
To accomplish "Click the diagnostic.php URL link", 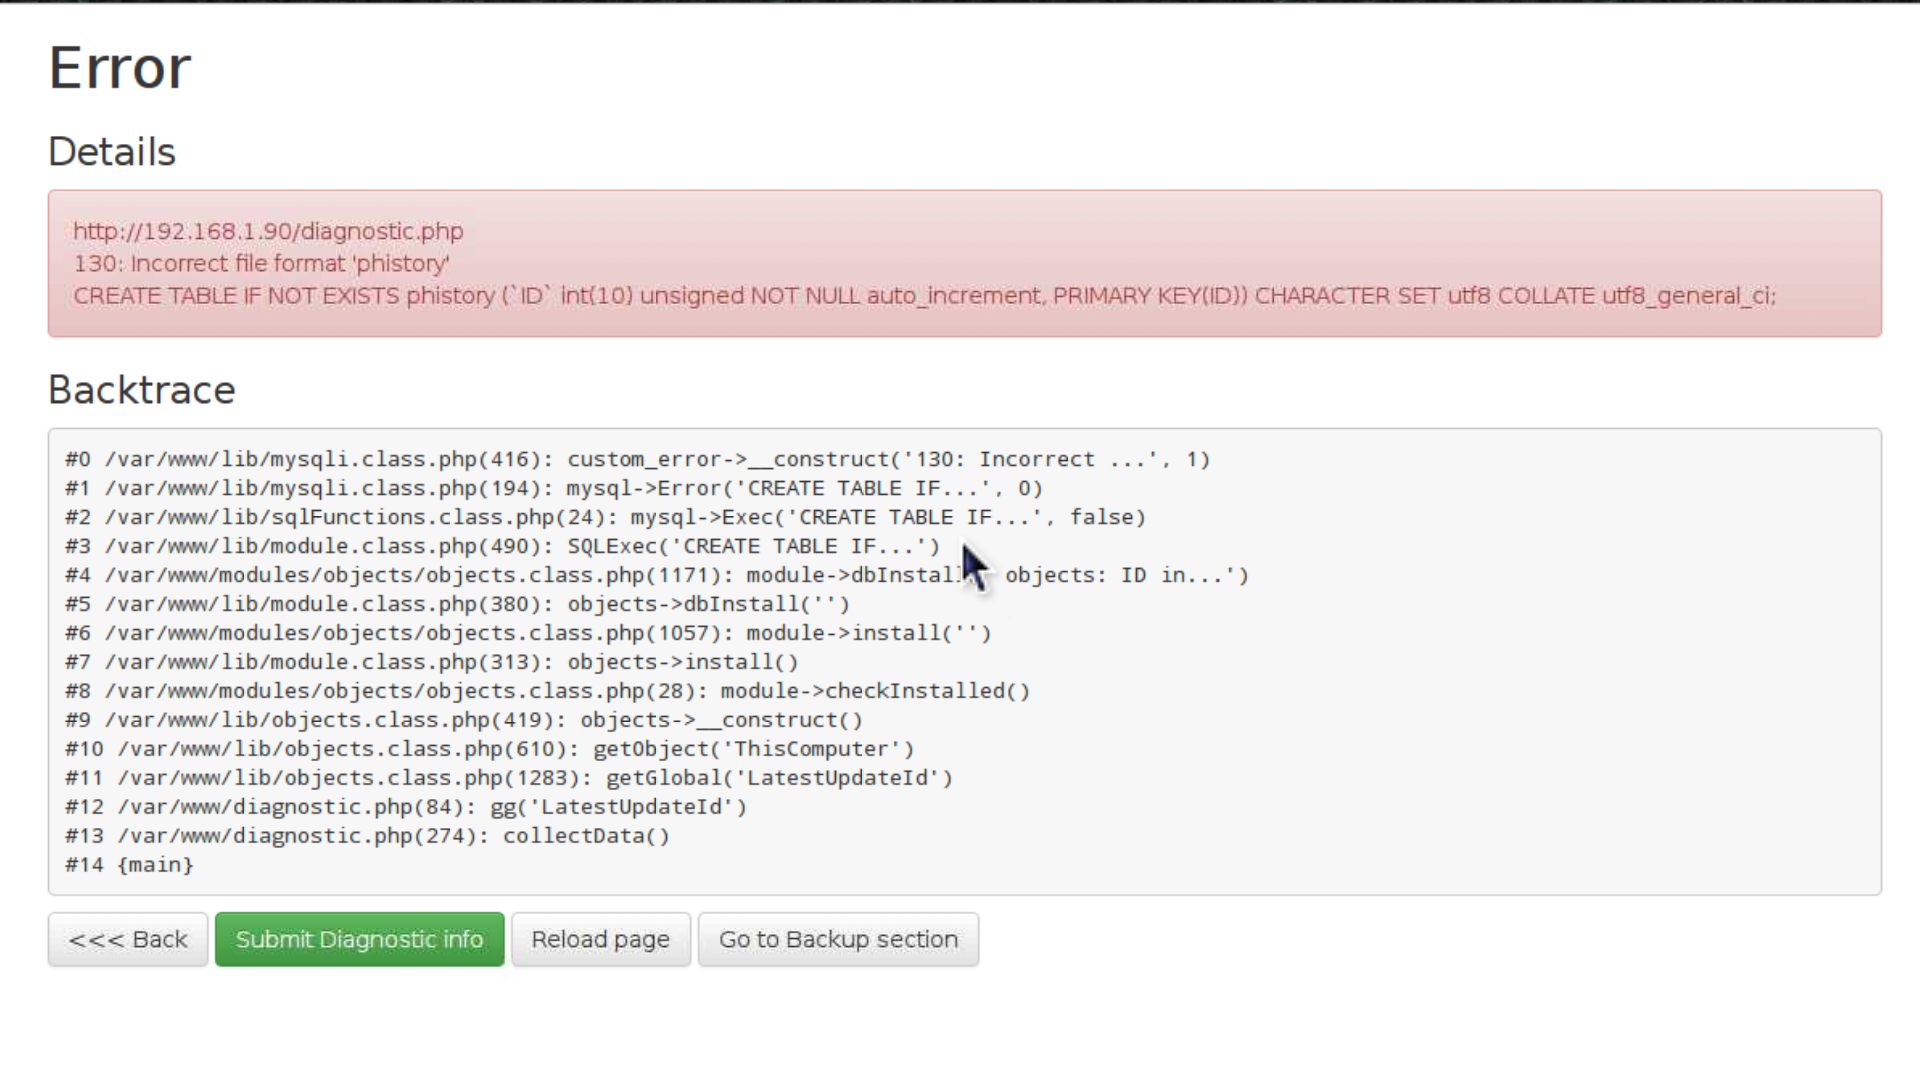I will [269, 232].
